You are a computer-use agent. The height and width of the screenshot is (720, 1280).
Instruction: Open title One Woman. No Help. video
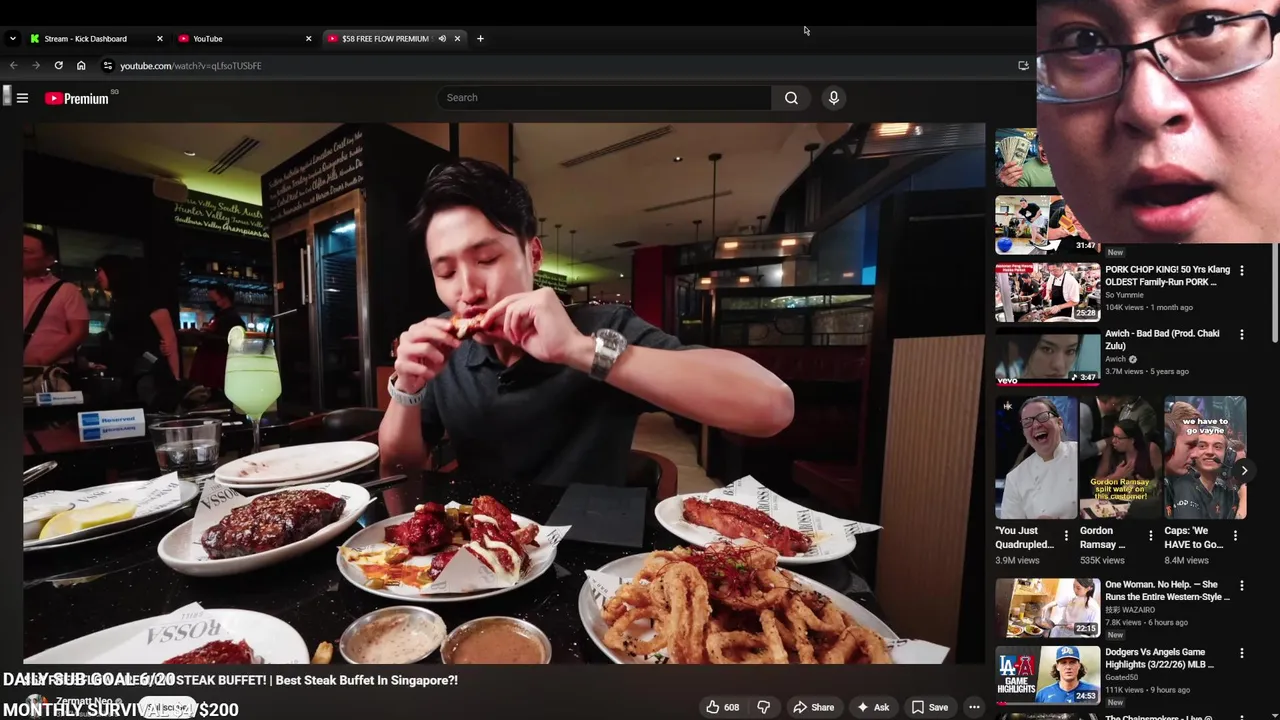tap(1167, 591)
